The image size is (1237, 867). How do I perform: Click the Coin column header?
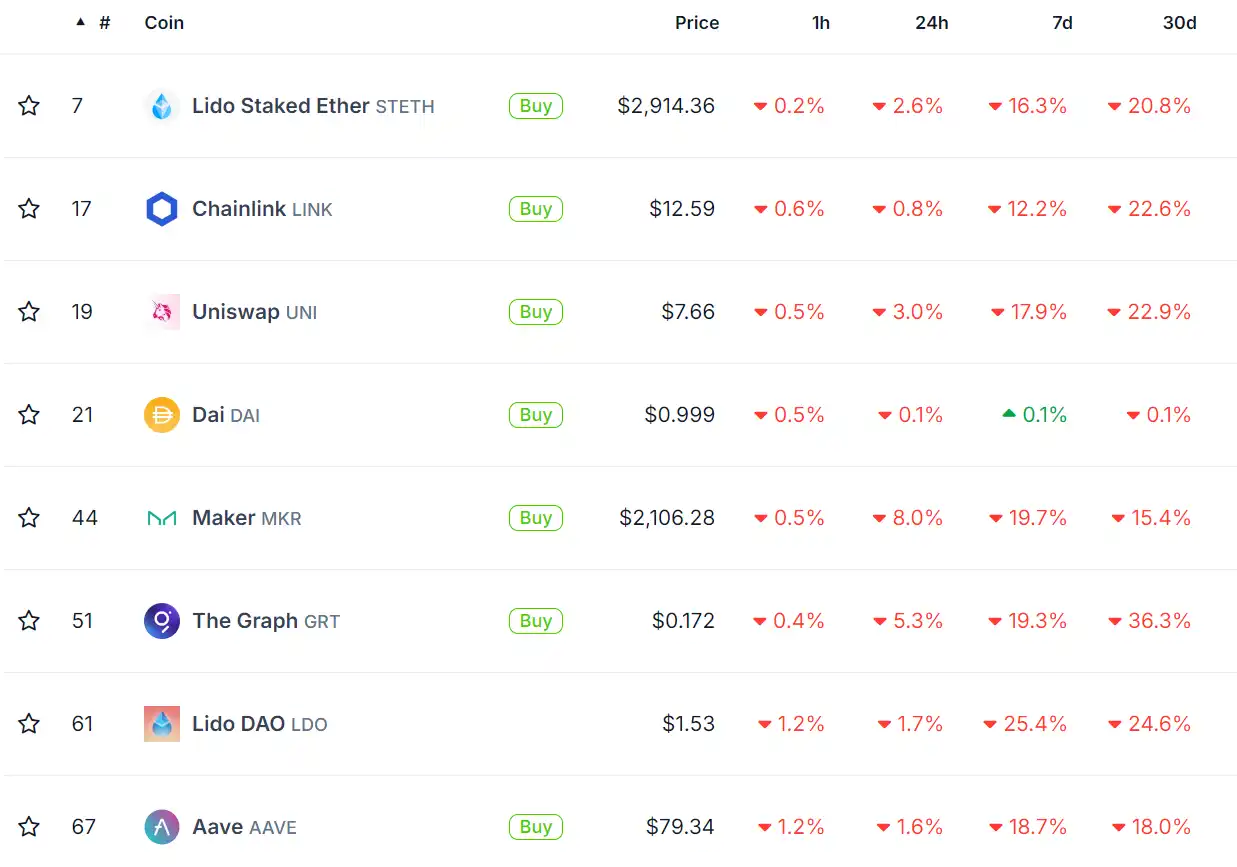coord(164,22)
